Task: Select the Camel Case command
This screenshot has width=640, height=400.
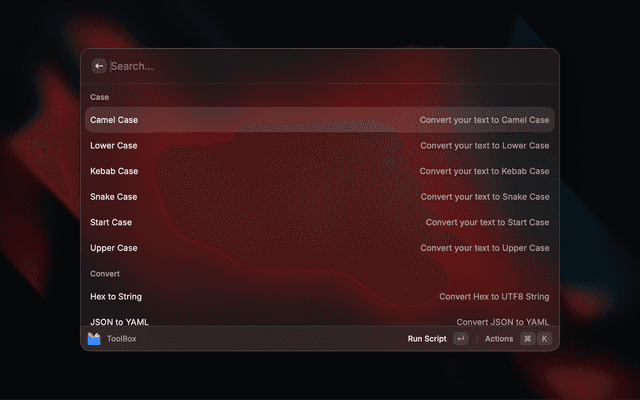Action: click(320, 120)
